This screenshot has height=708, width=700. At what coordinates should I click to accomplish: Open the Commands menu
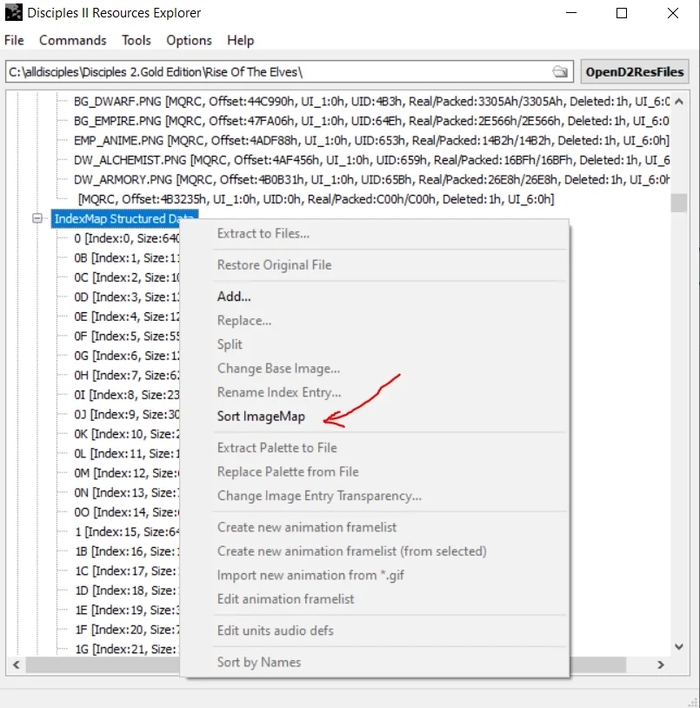(x=72, y=40)
